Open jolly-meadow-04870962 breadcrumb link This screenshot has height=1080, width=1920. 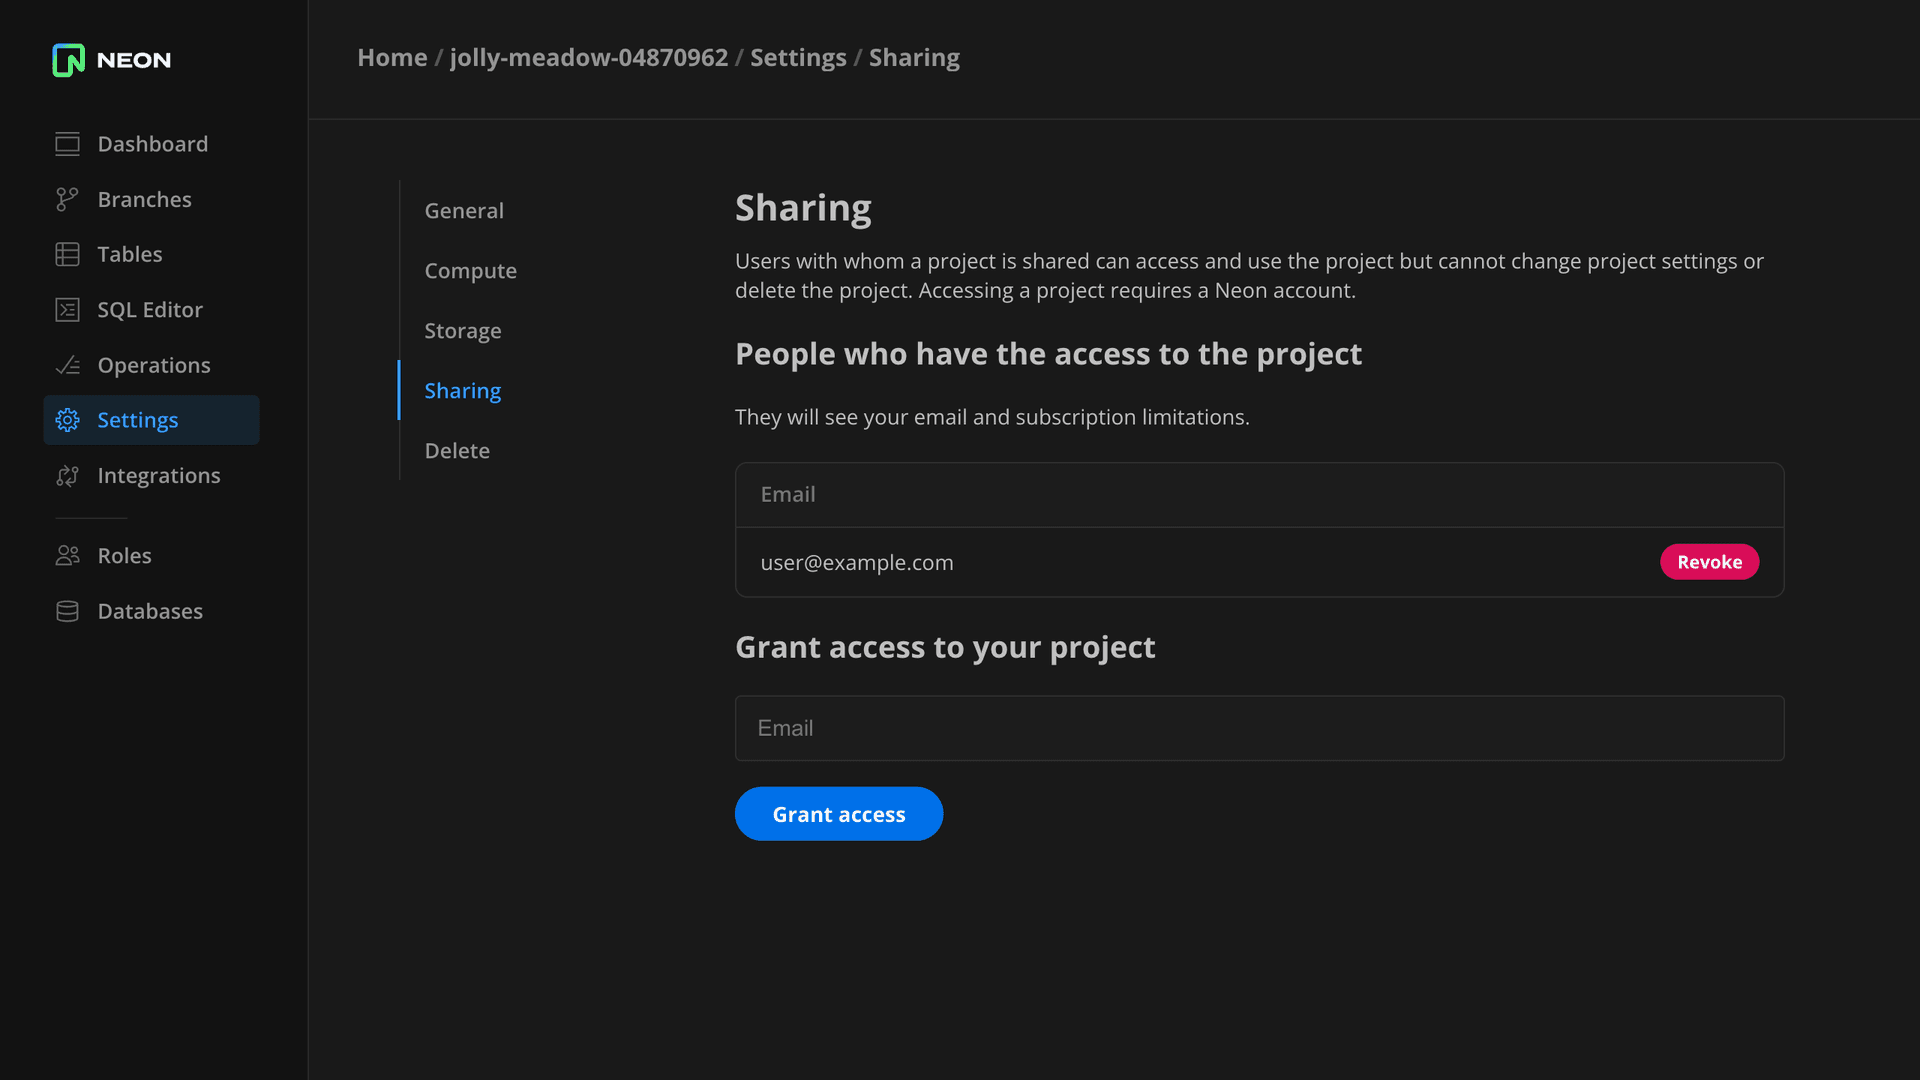point(588,58)
